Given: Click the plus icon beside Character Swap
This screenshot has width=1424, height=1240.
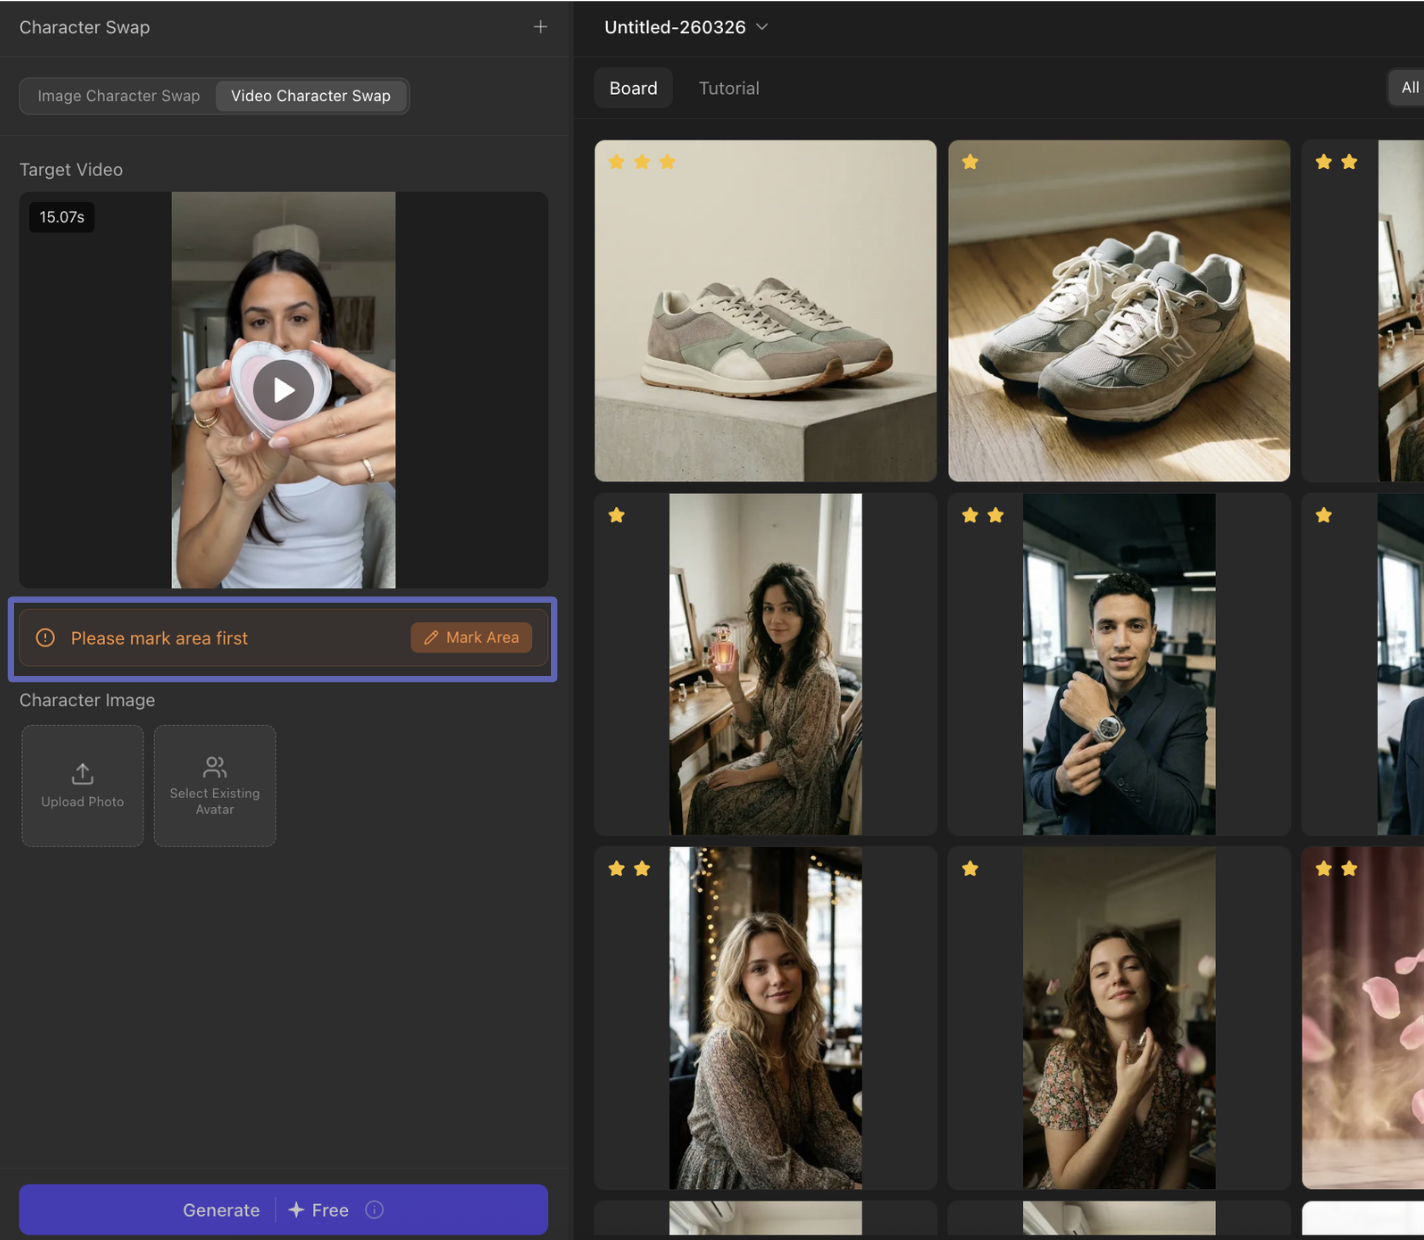Looking at the screenshot, I should 540,27.
